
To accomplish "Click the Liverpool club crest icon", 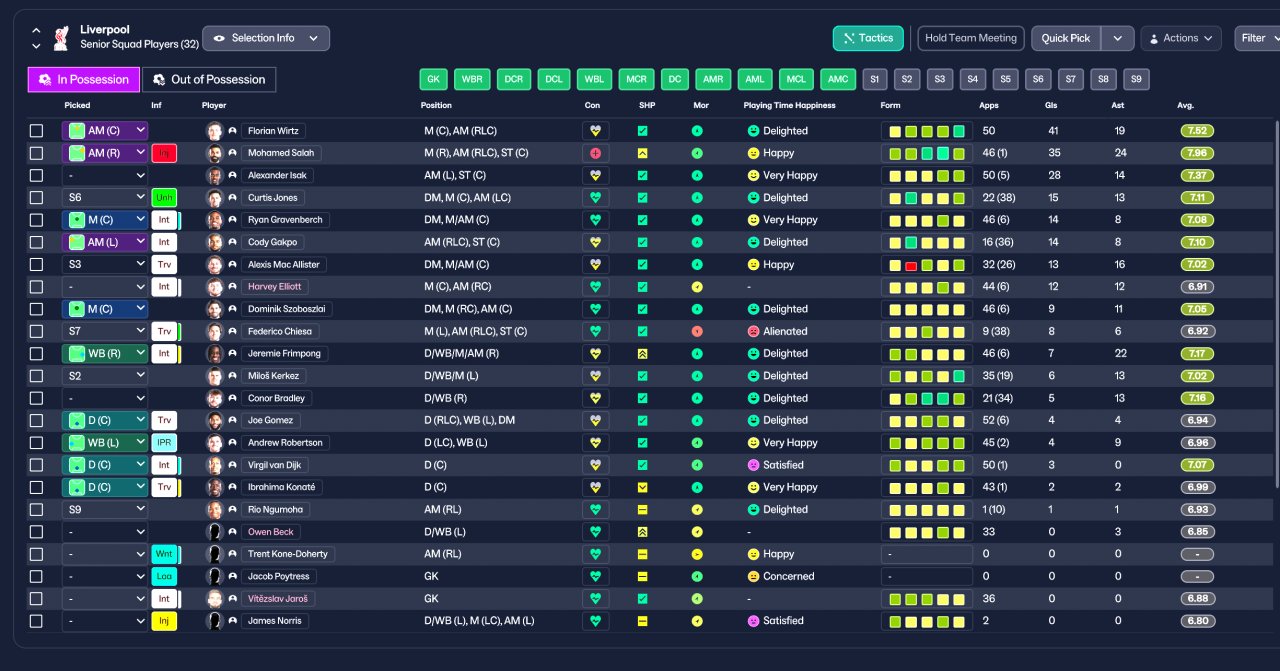I will pos(62,38).
